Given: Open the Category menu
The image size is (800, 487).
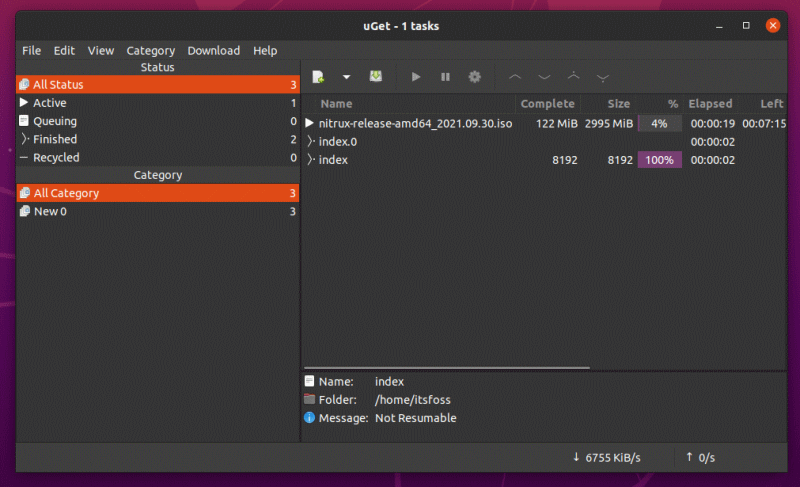Looking at the screenshot, I should click(x=151, y=51).
